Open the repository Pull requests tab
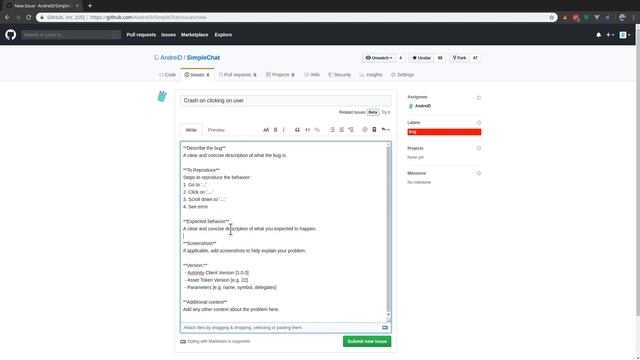The height and width of the screenshot is (360, 640). [238, 75]
